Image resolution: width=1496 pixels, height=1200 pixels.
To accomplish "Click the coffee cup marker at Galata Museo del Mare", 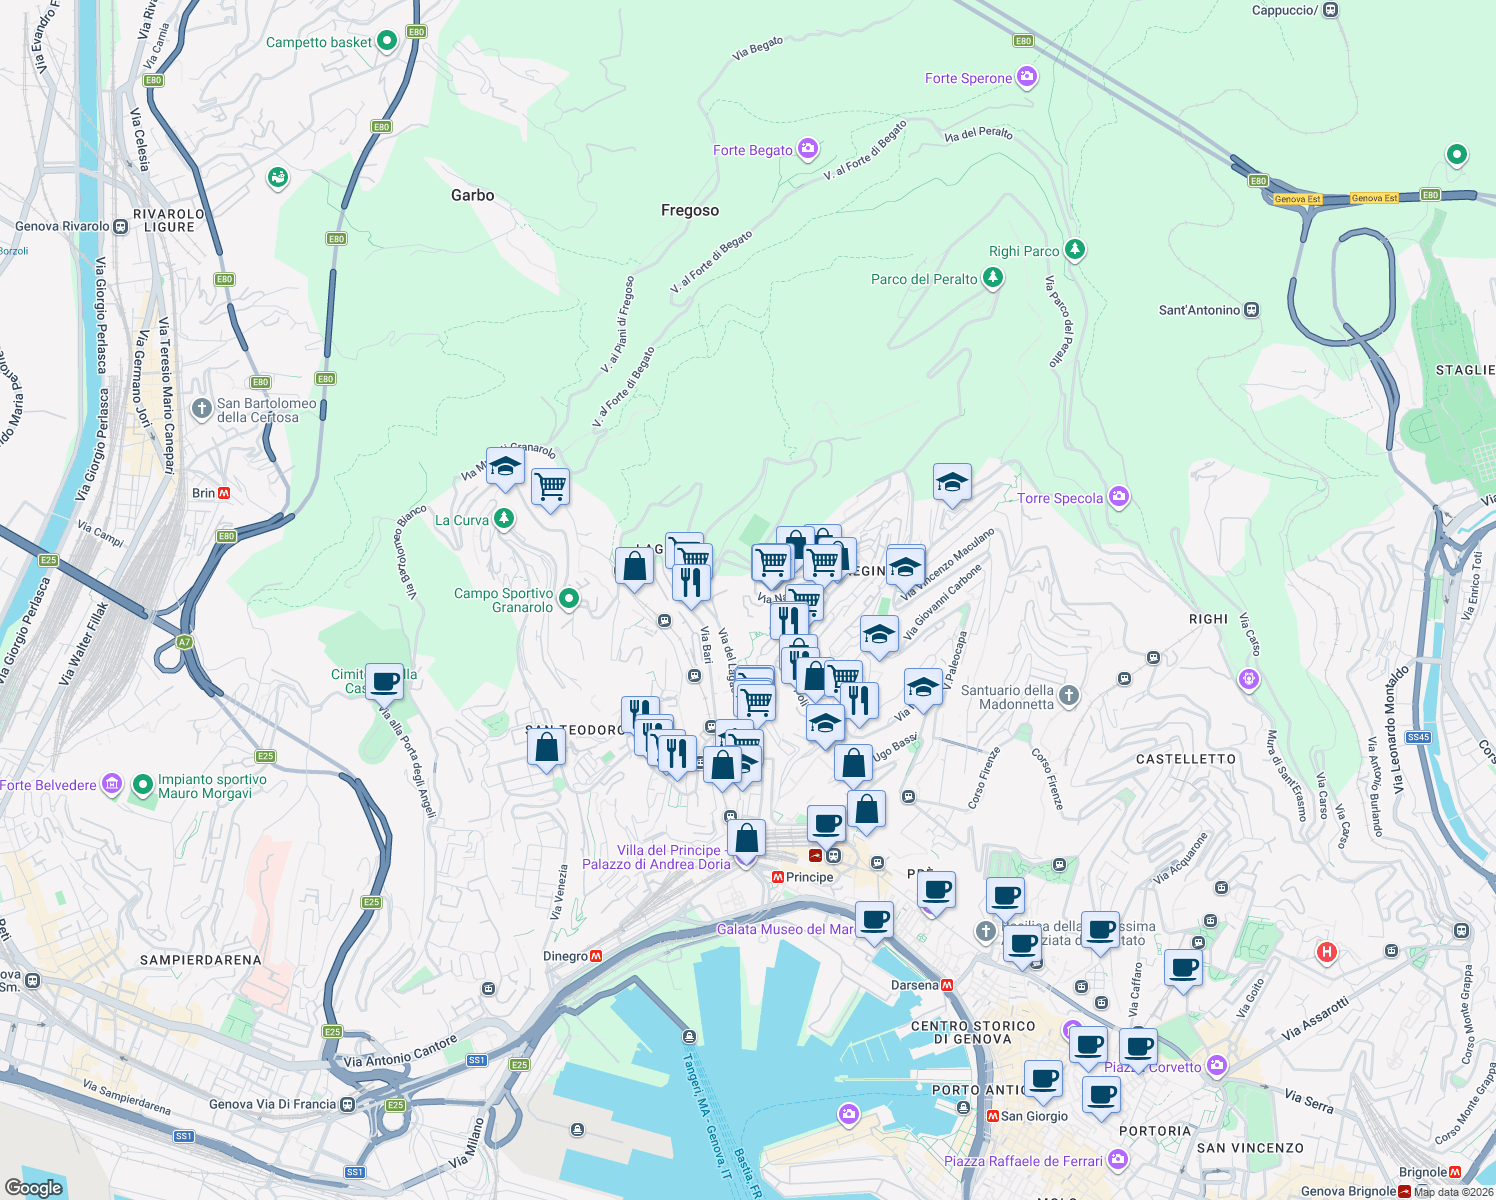I will tap(873, 921).
